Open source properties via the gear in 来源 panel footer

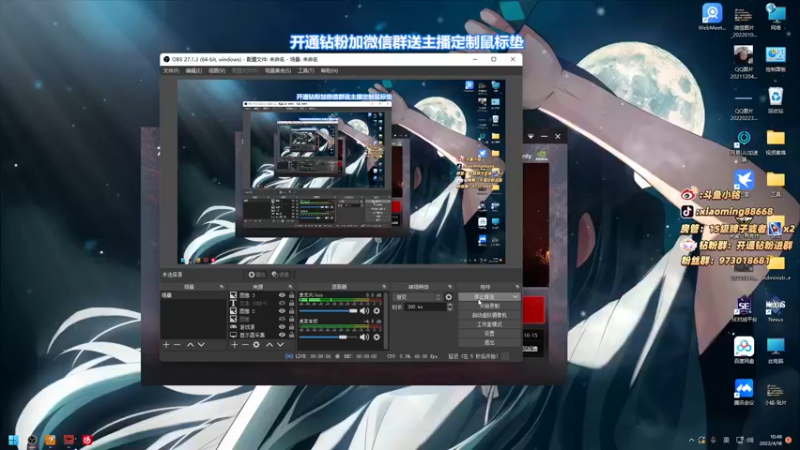[256, 345]
